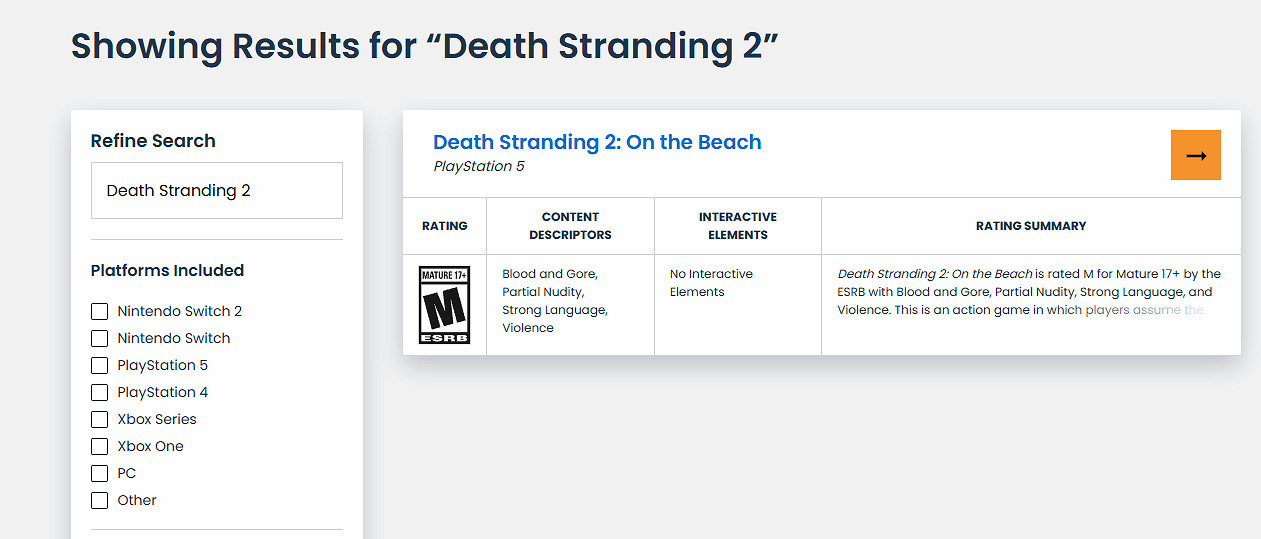The height and width of the screenshot is (539, 1261).
Task: Click the orange arrow button
Action: click(x=1195, y=155)
